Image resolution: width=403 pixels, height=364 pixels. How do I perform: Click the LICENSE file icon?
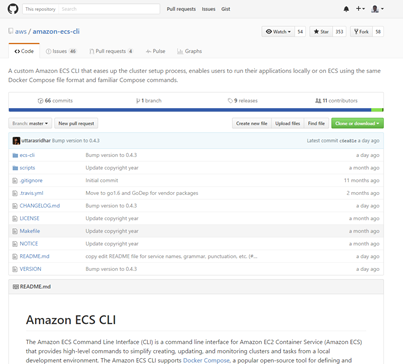[x=15, y=219]
